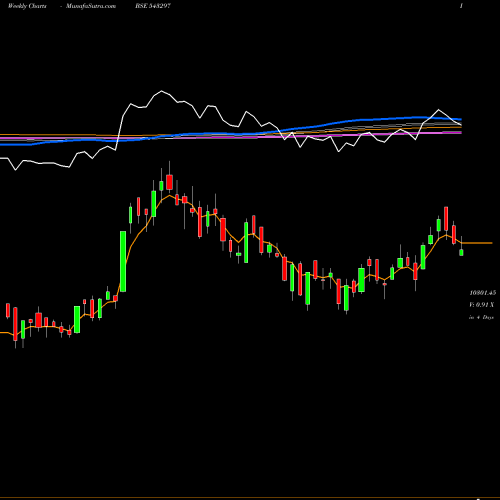Click the orange price level line extension
The image size is (500, 500).
[477, 243]
